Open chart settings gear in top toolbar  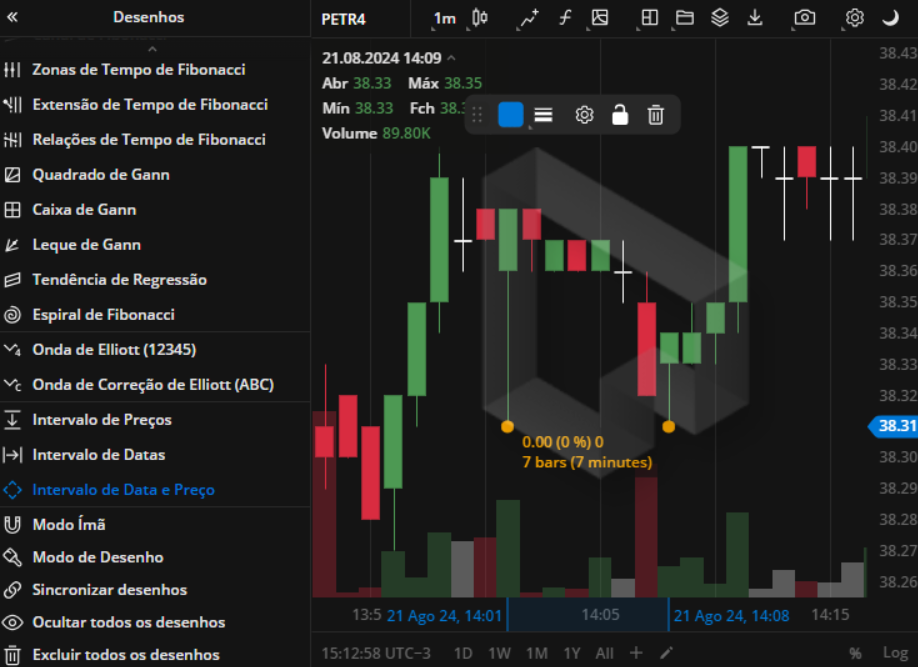coord(855,18)
